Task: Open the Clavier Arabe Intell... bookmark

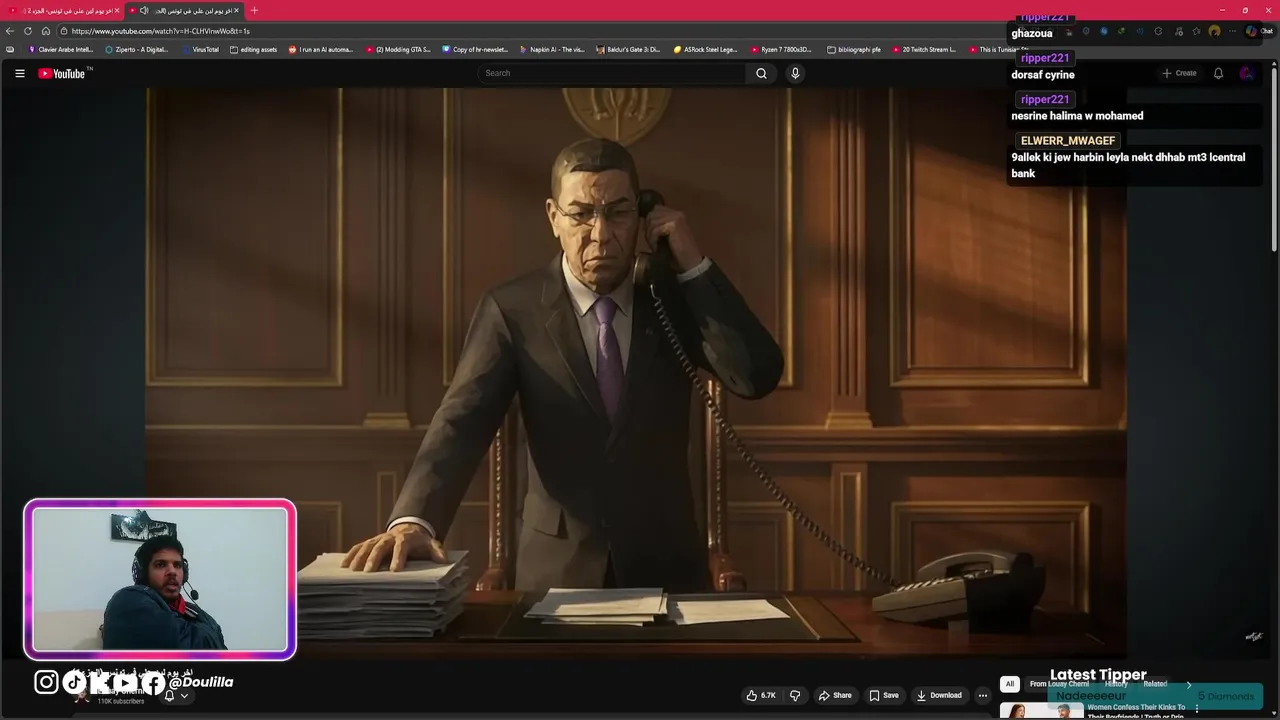Action: (61, 49)
